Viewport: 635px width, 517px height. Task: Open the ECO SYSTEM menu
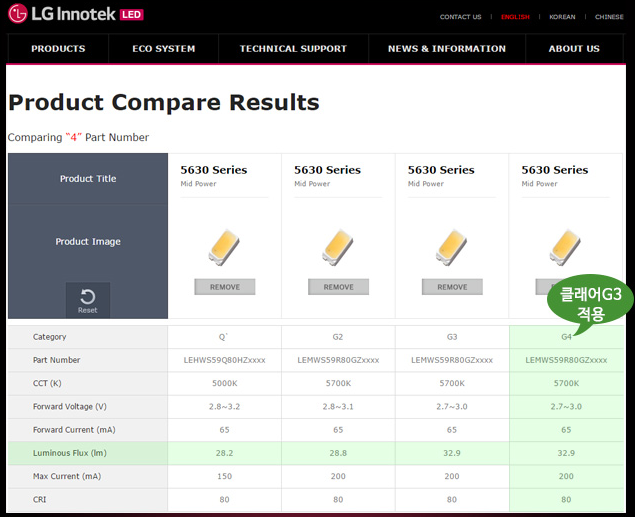pos(164,49)
